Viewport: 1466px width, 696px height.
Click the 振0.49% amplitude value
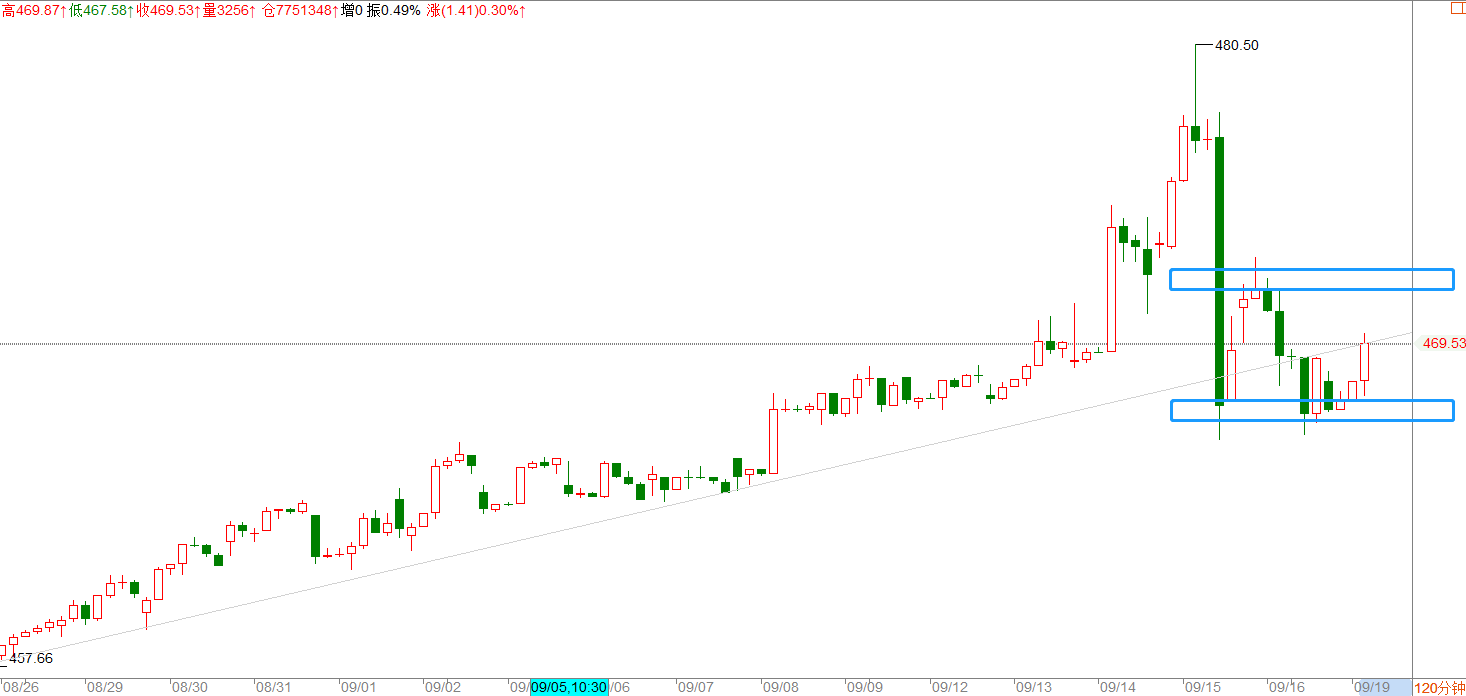click(x=394, y=10)
